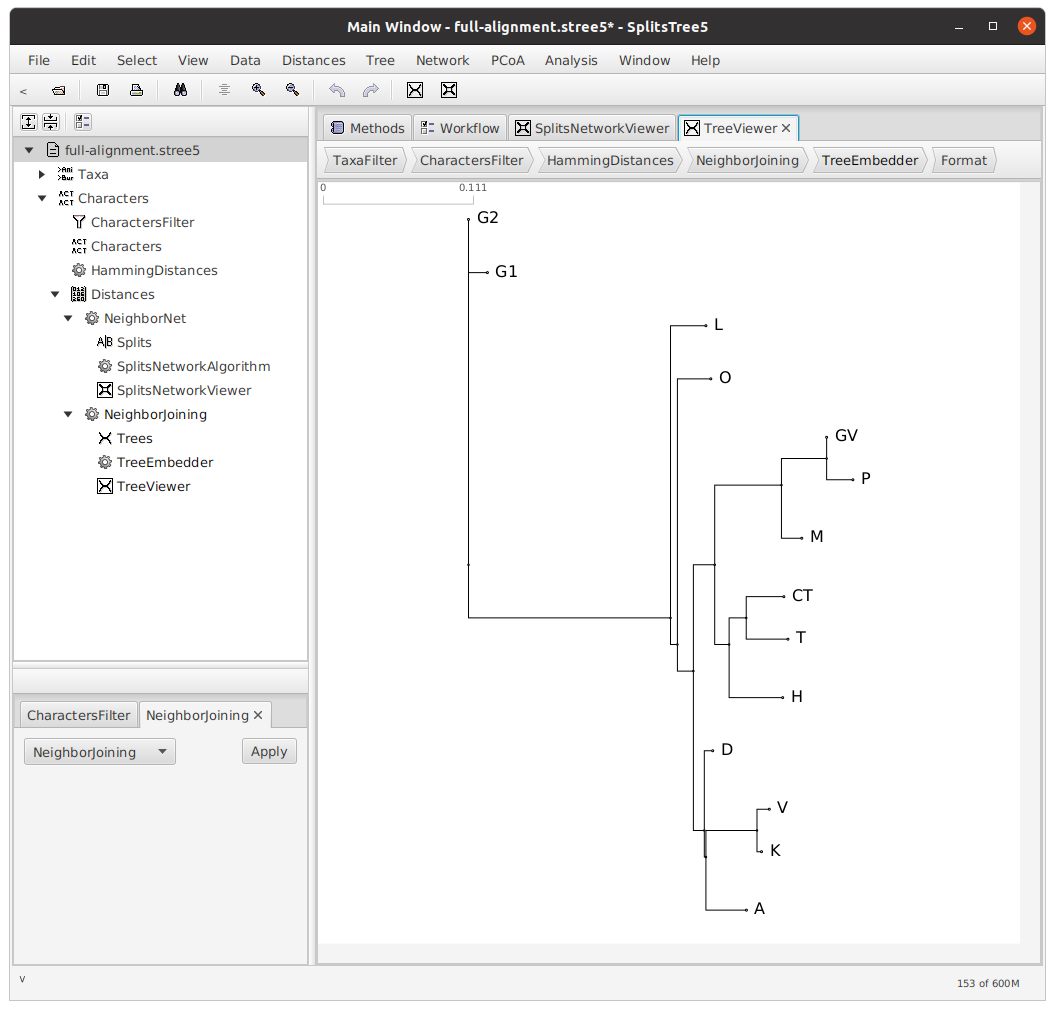
Task: Expand the Taxa tree node
Action: pyautogui.click(x=42, y=175)
